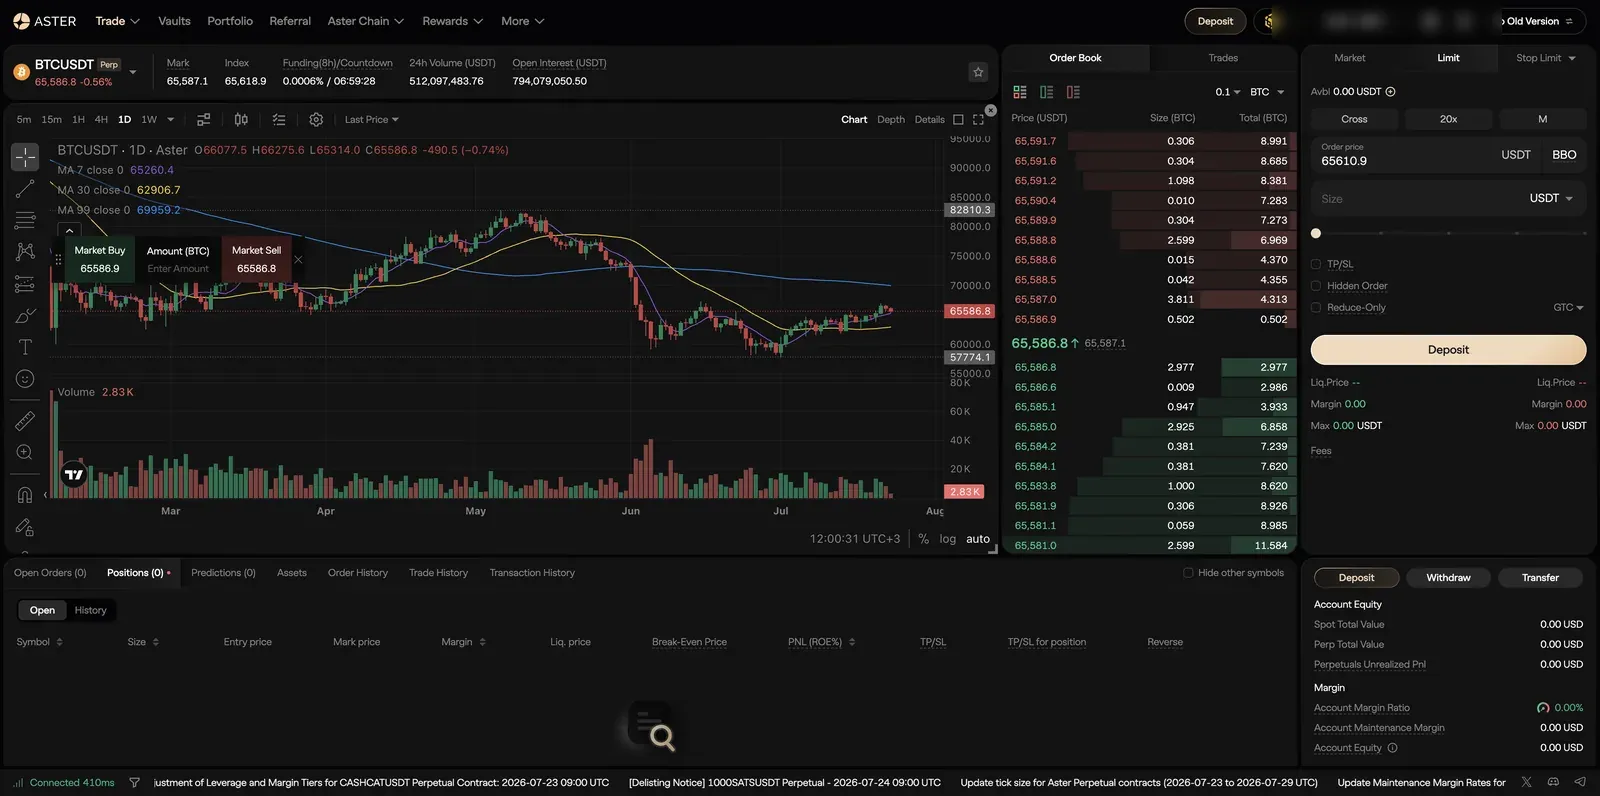Open the Order History tab
Viewport: 1600px width, 796px height.
click(x=357, y=573)
